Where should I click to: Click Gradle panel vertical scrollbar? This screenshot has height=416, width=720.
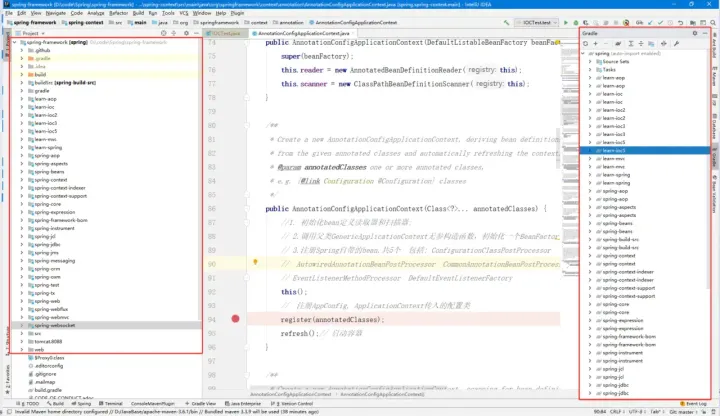click(x=709, y=170)
